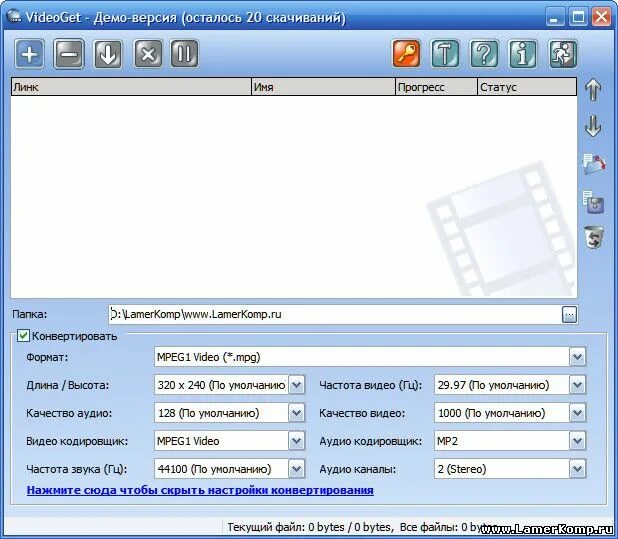Open the Аудио кодировщик dropdown
Screen dimensions: 618x539
point(577,441)
